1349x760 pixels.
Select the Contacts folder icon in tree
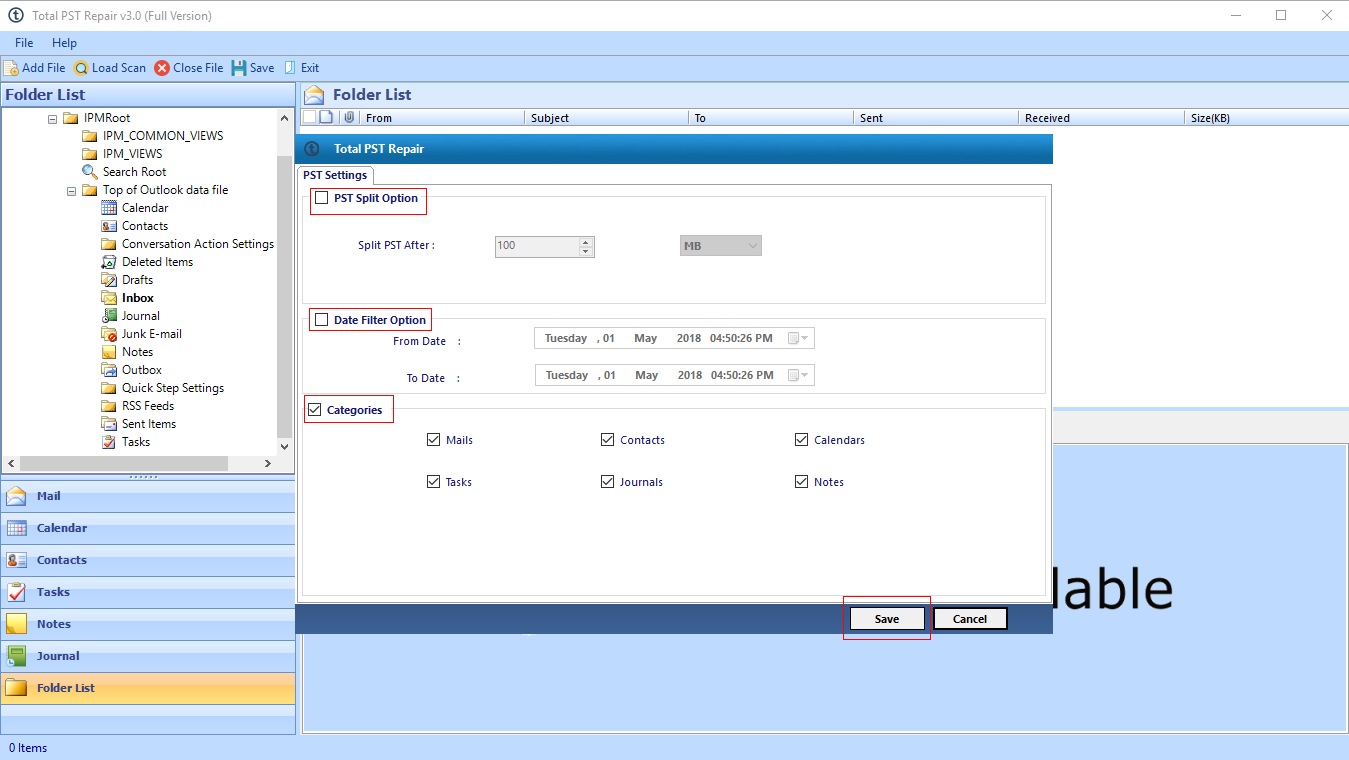point(109,226)
